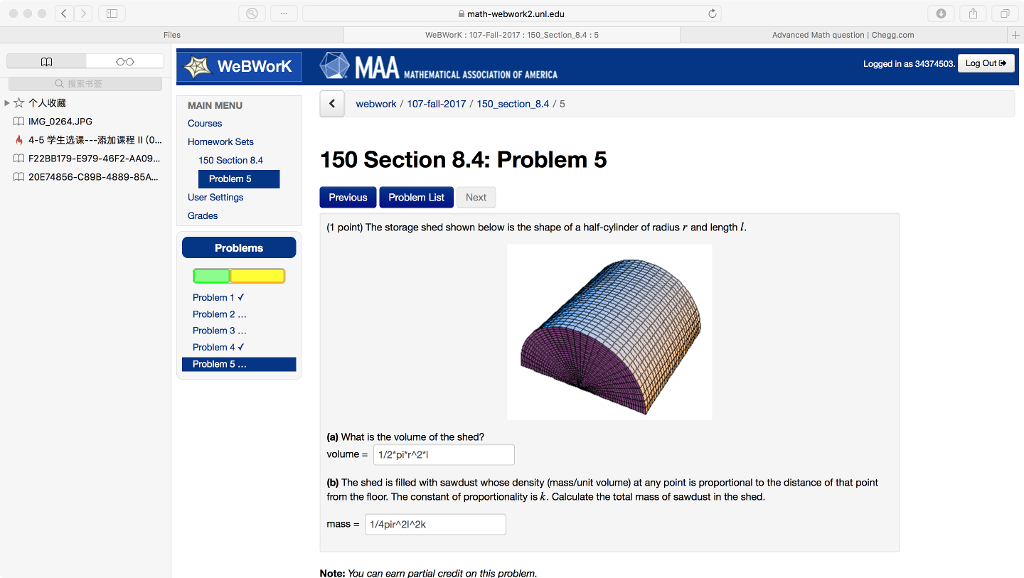This screenshot has width=1024, height=578.
Task: Open Problem 1 from the Problems panel
Action: click(x=215, y=297)
